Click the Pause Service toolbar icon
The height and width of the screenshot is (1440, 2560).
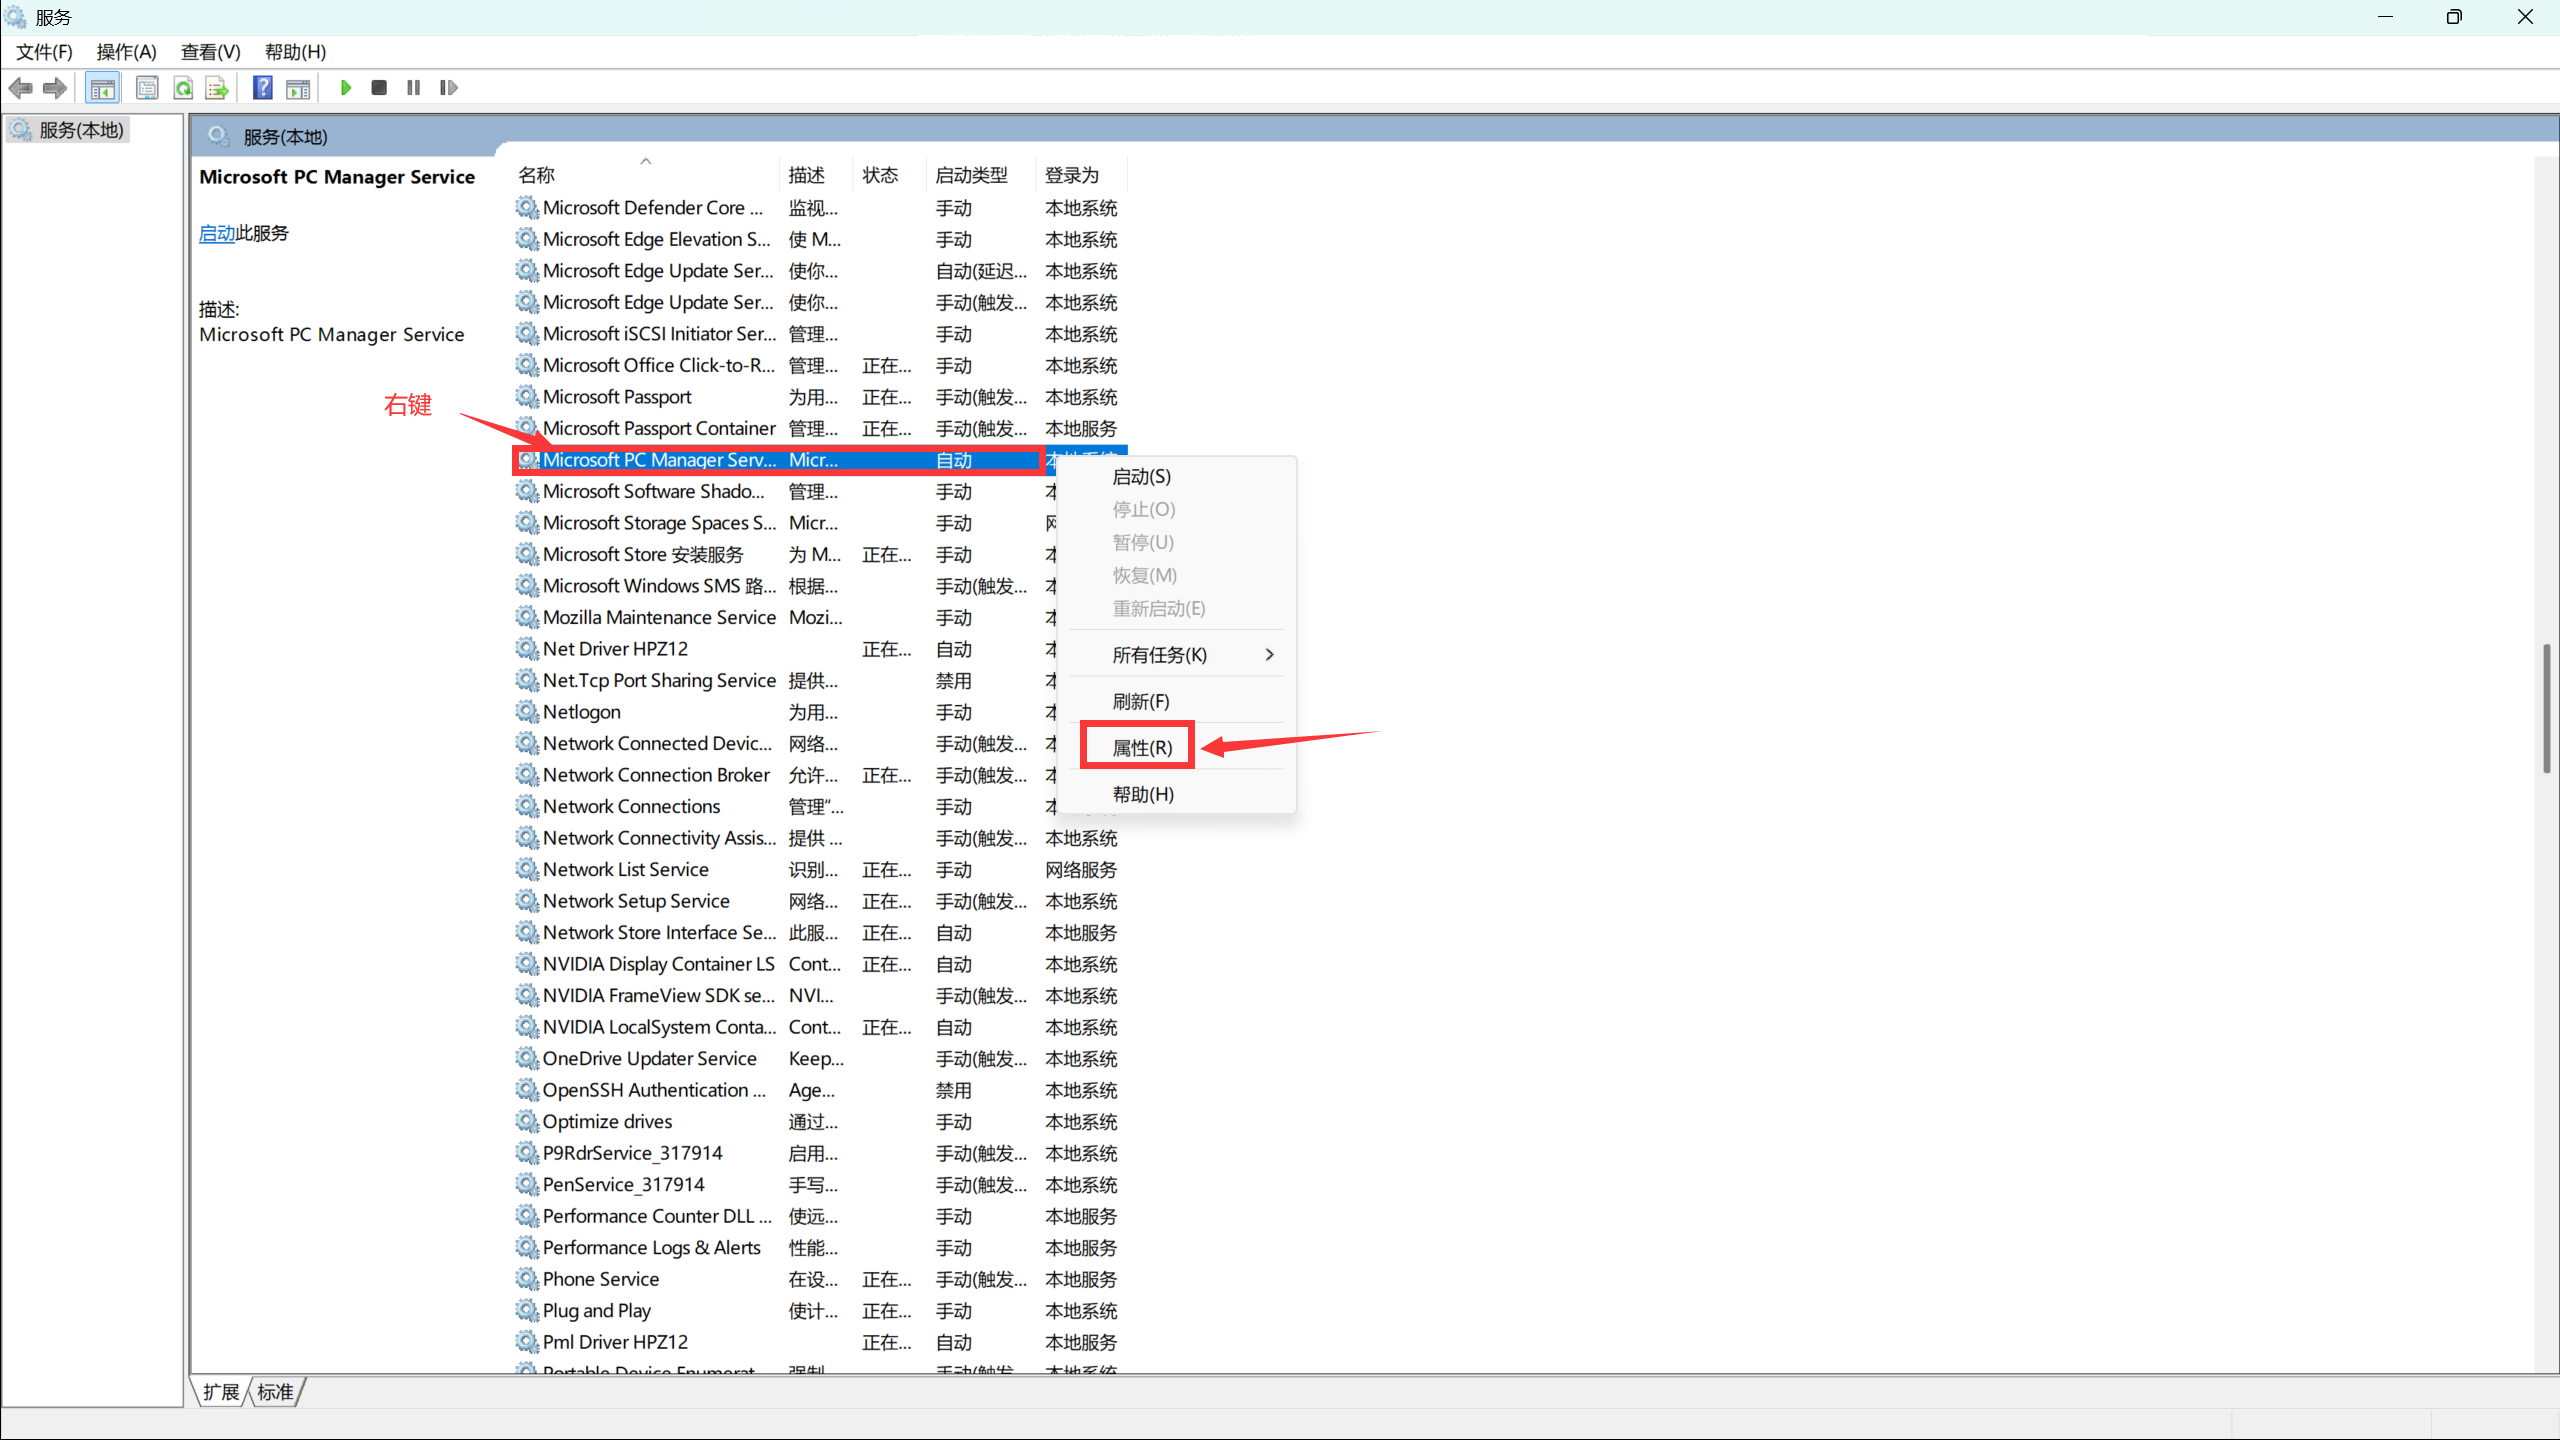pyautogui.click(x=413, y=88)
